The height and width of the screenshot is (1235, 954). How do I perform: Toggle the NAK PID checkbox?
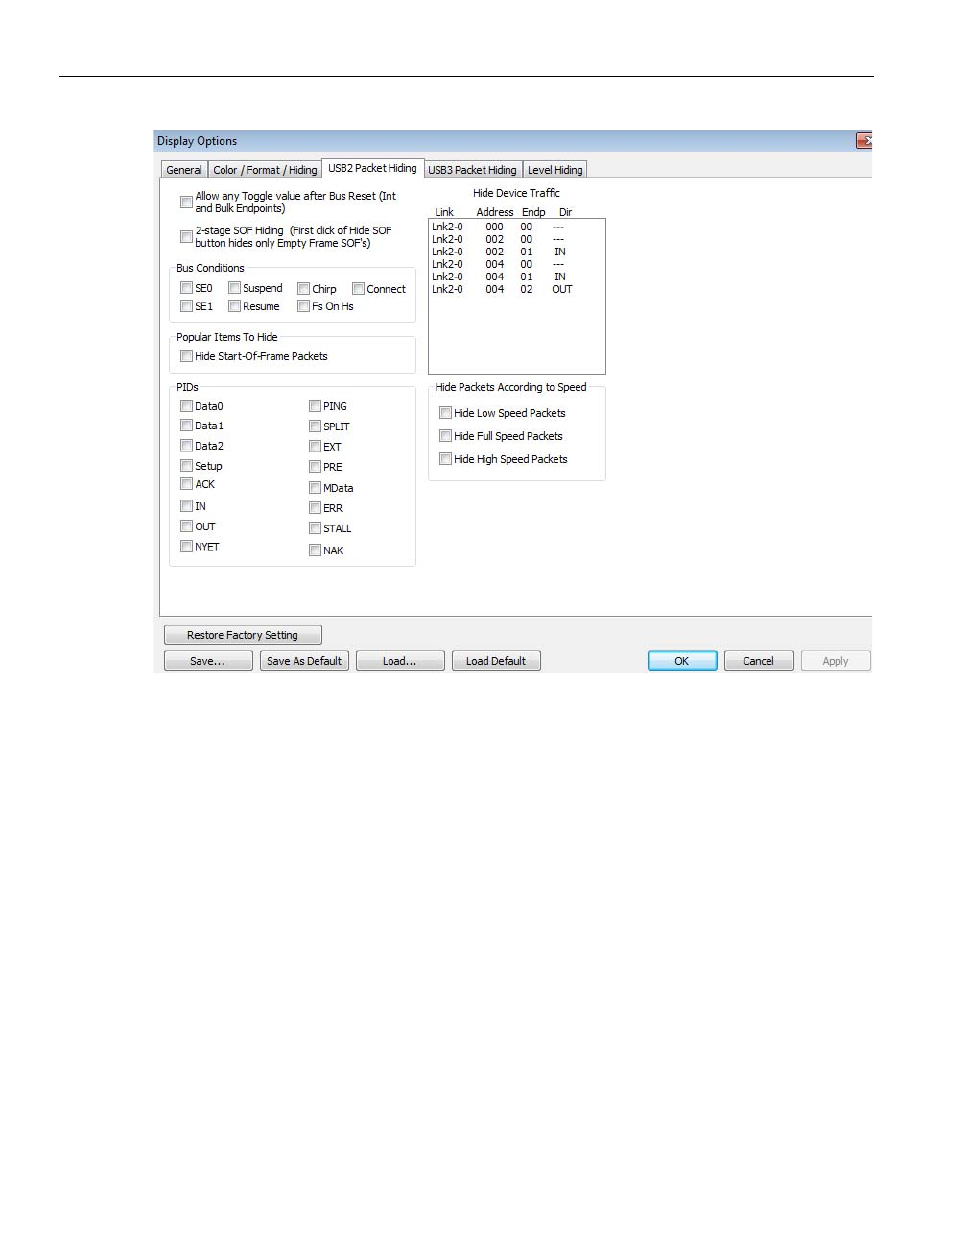315,550
